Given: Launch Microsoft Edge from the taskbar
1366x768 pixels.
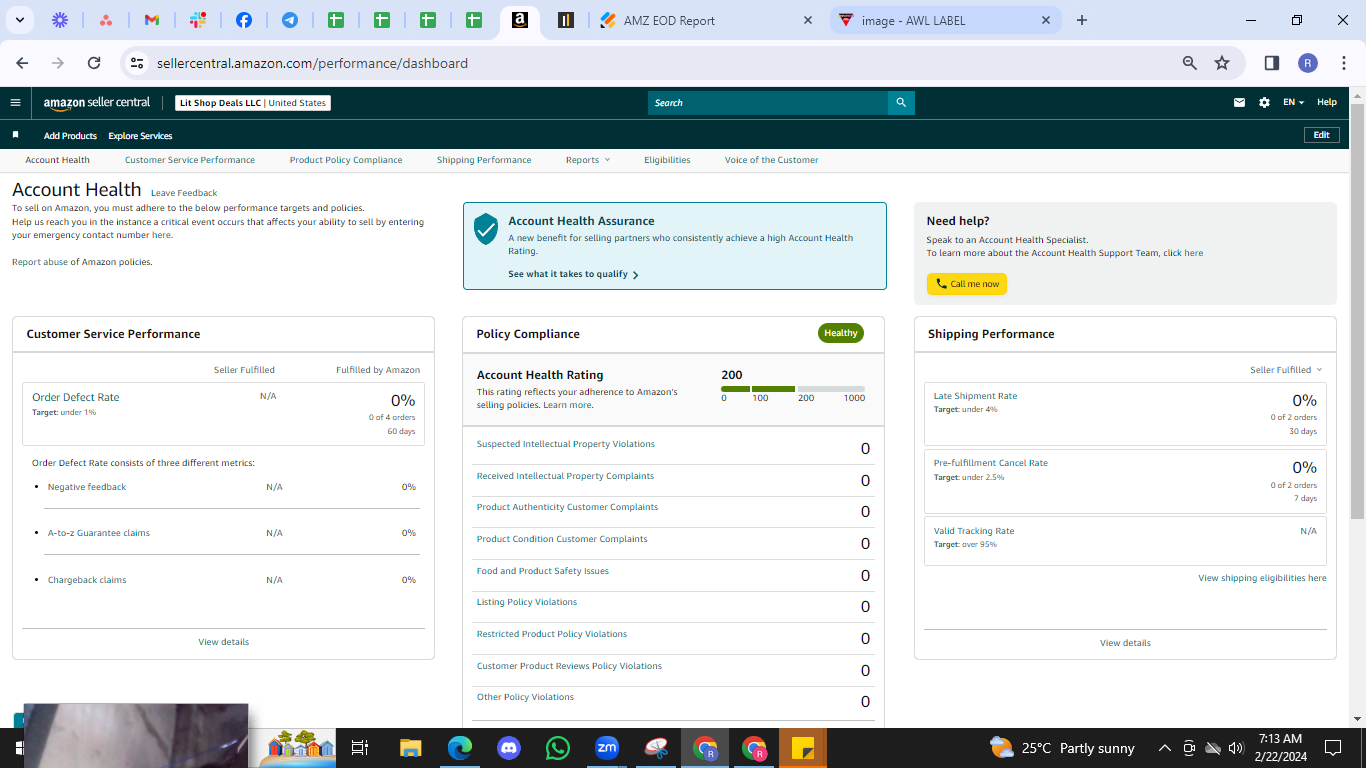Looking at the screenshot, I should click(x=459, y=748).
